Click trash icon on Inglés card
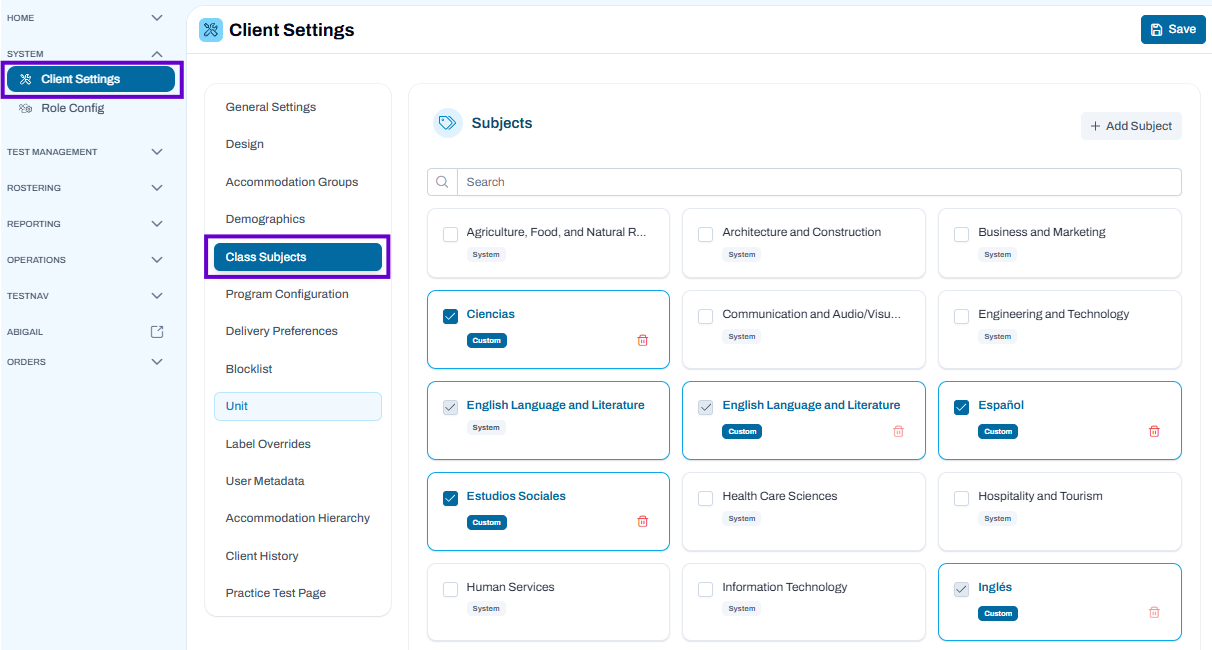The height and width of the screenshot is (650, 1212). point(1154,613)
